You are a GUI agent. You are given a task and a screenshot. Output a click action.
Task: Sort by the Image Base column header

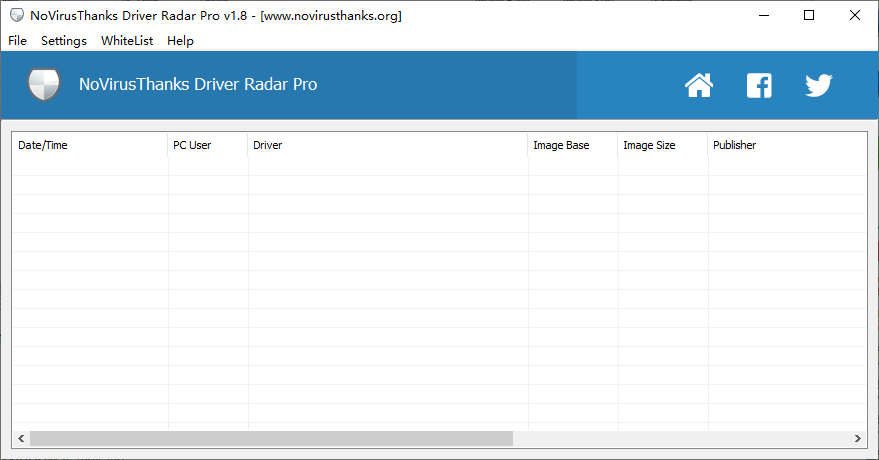click(x=573, y=145)
